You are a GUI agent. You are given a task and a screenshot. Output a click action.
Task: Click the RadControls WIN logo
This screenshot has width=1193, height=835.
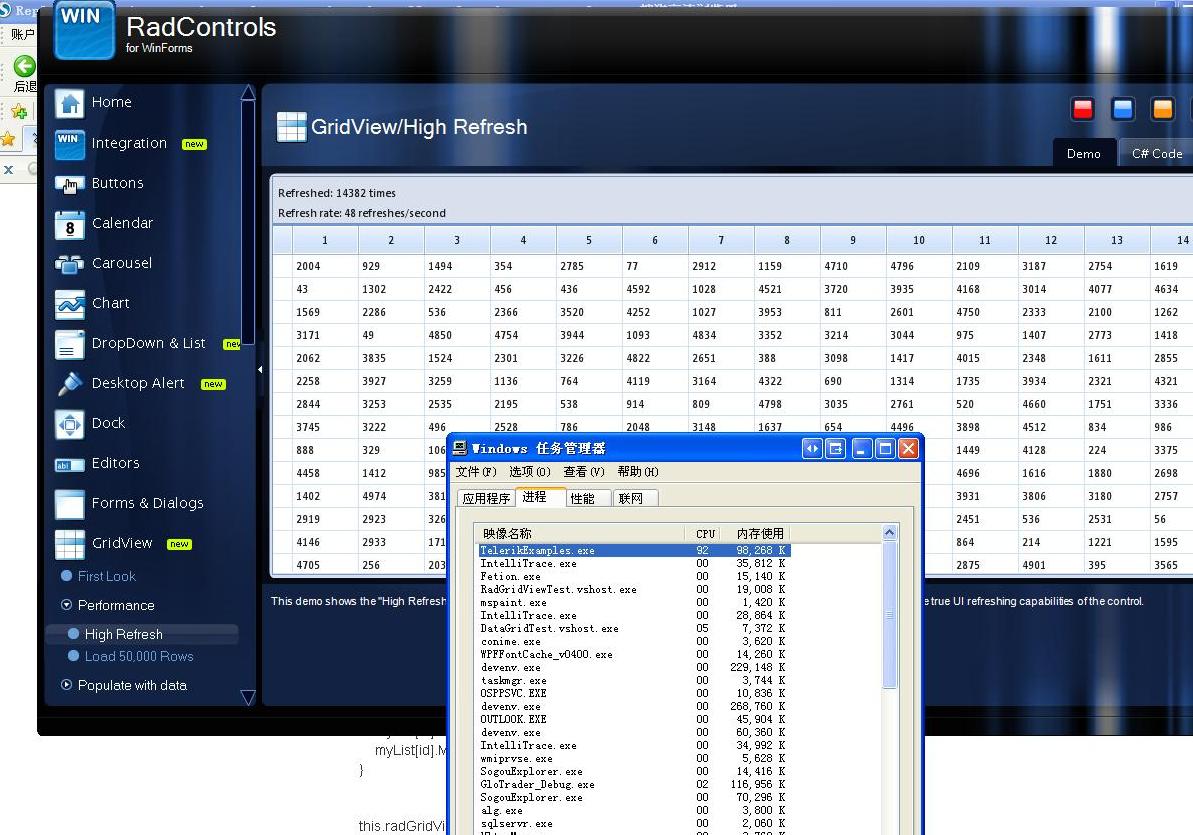pos(84,29)
